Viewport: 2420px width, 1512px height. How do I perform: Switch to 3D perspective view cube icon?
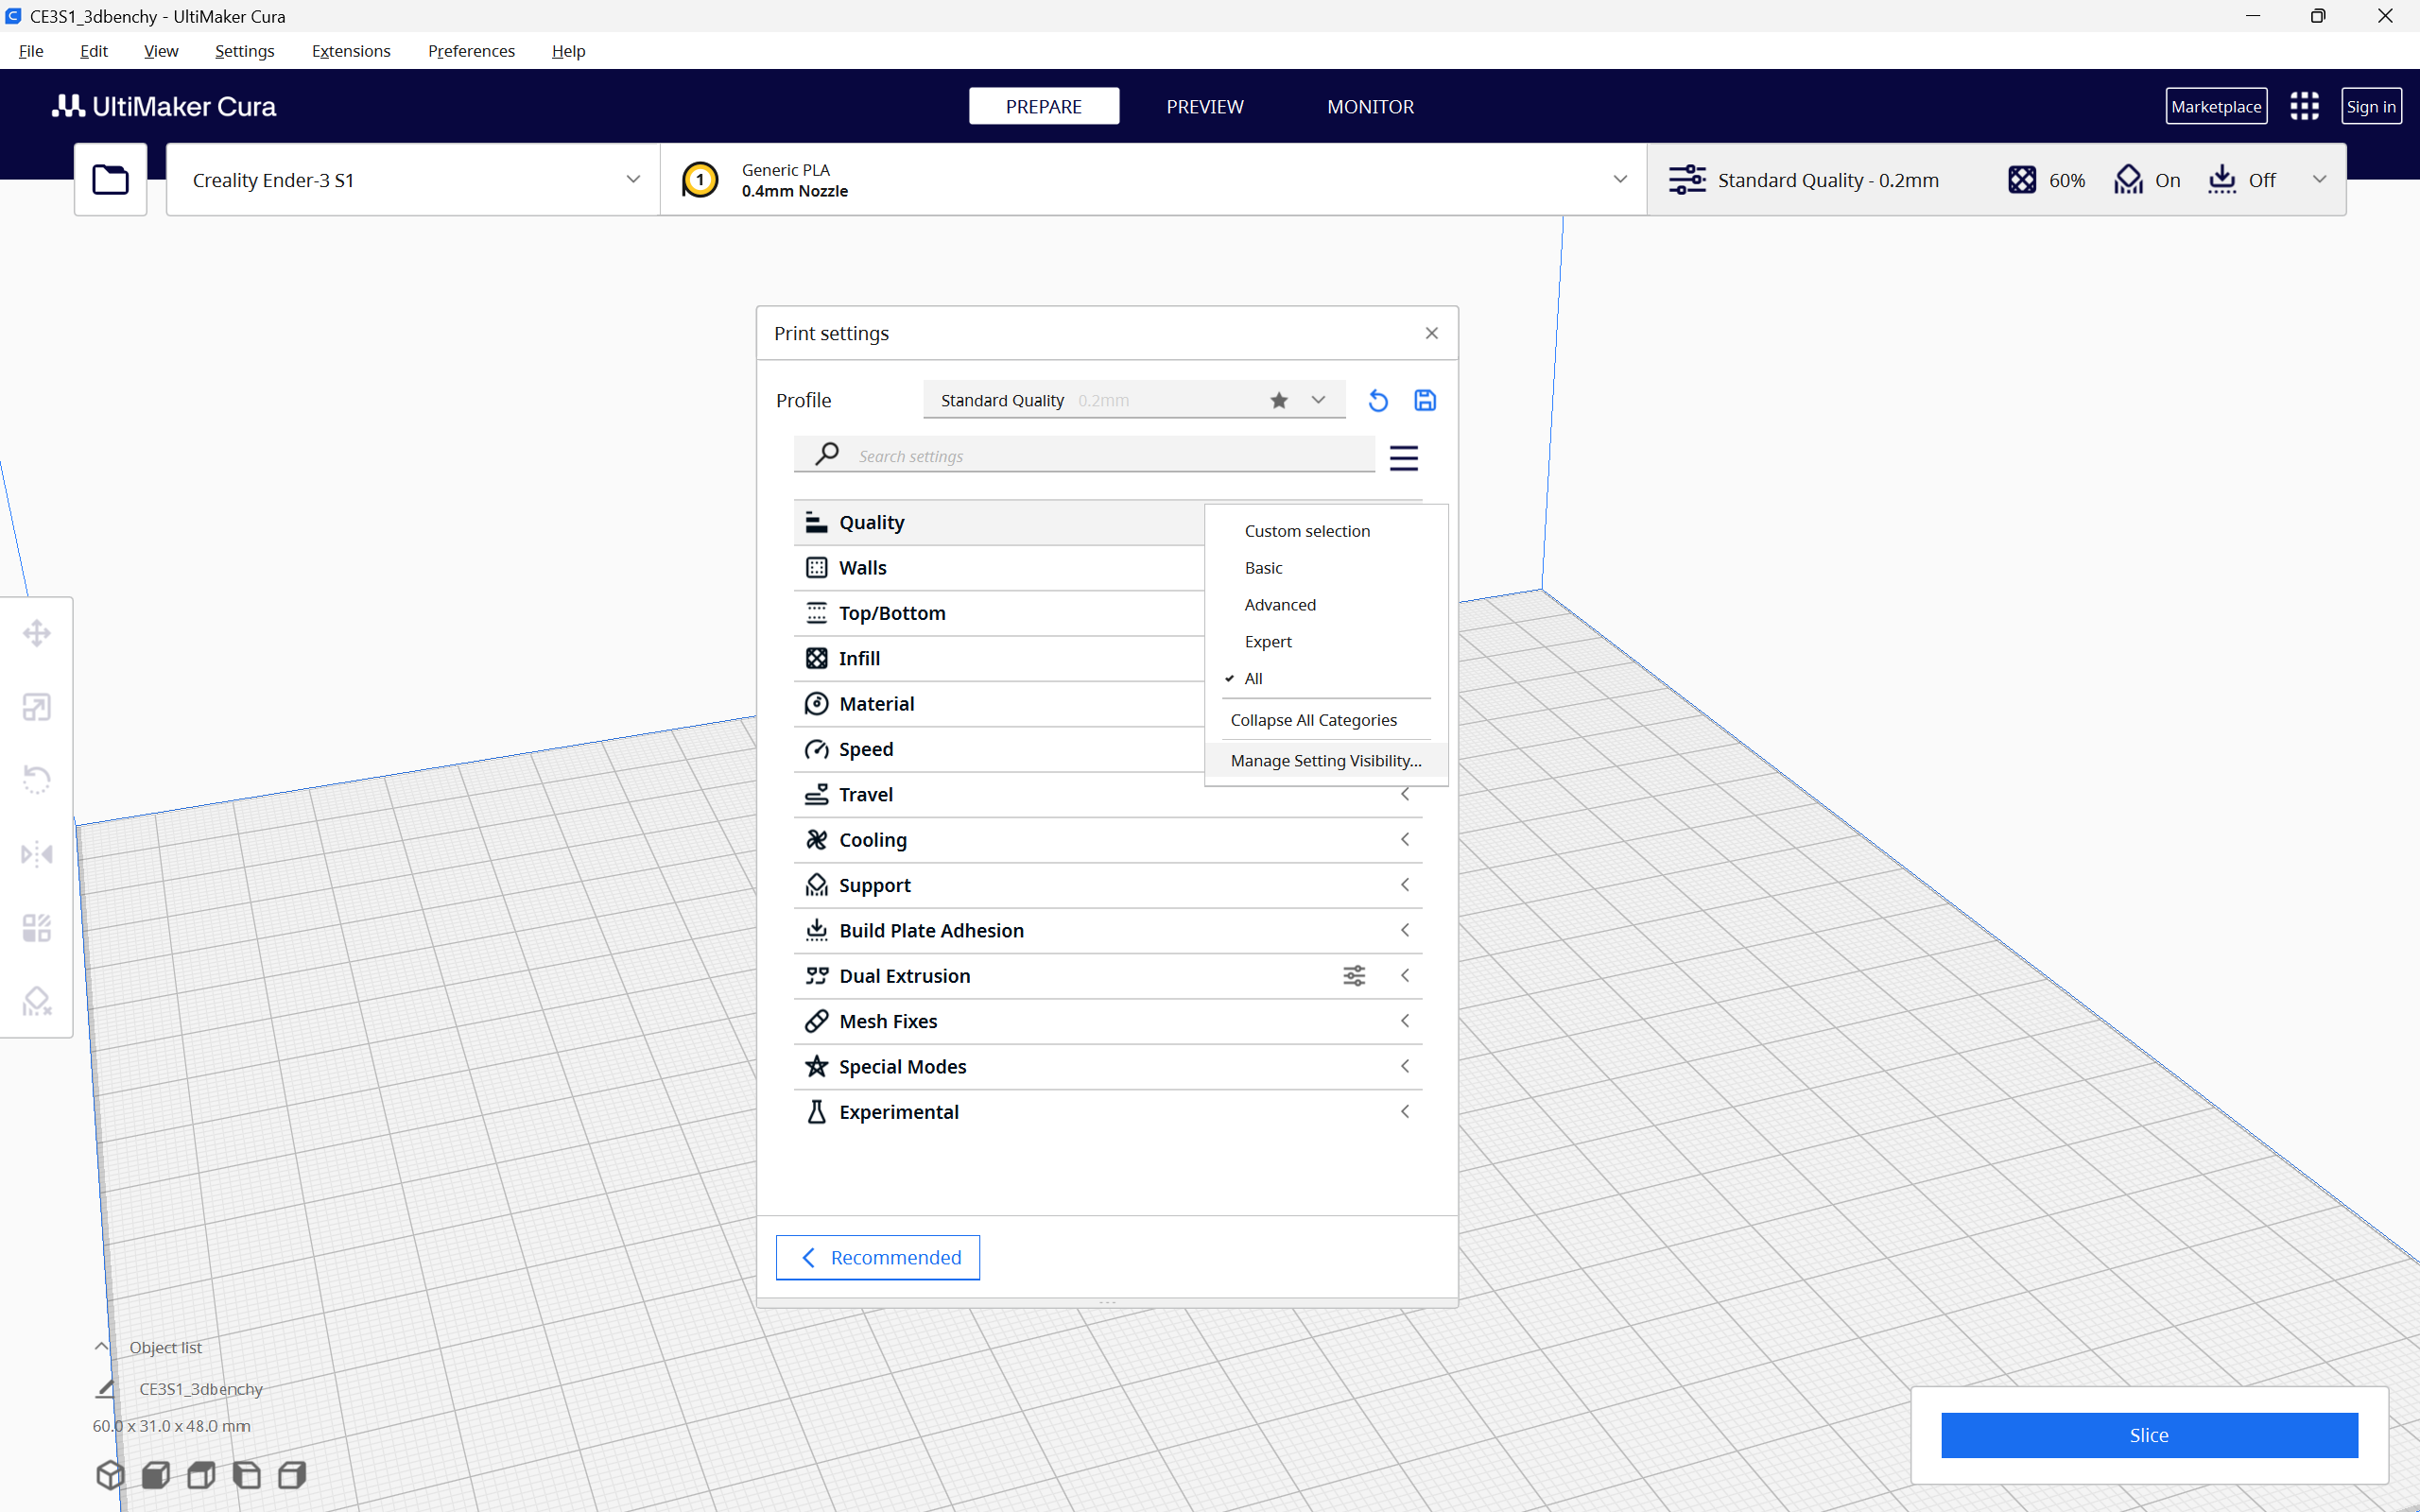(x=110, y=1475)
